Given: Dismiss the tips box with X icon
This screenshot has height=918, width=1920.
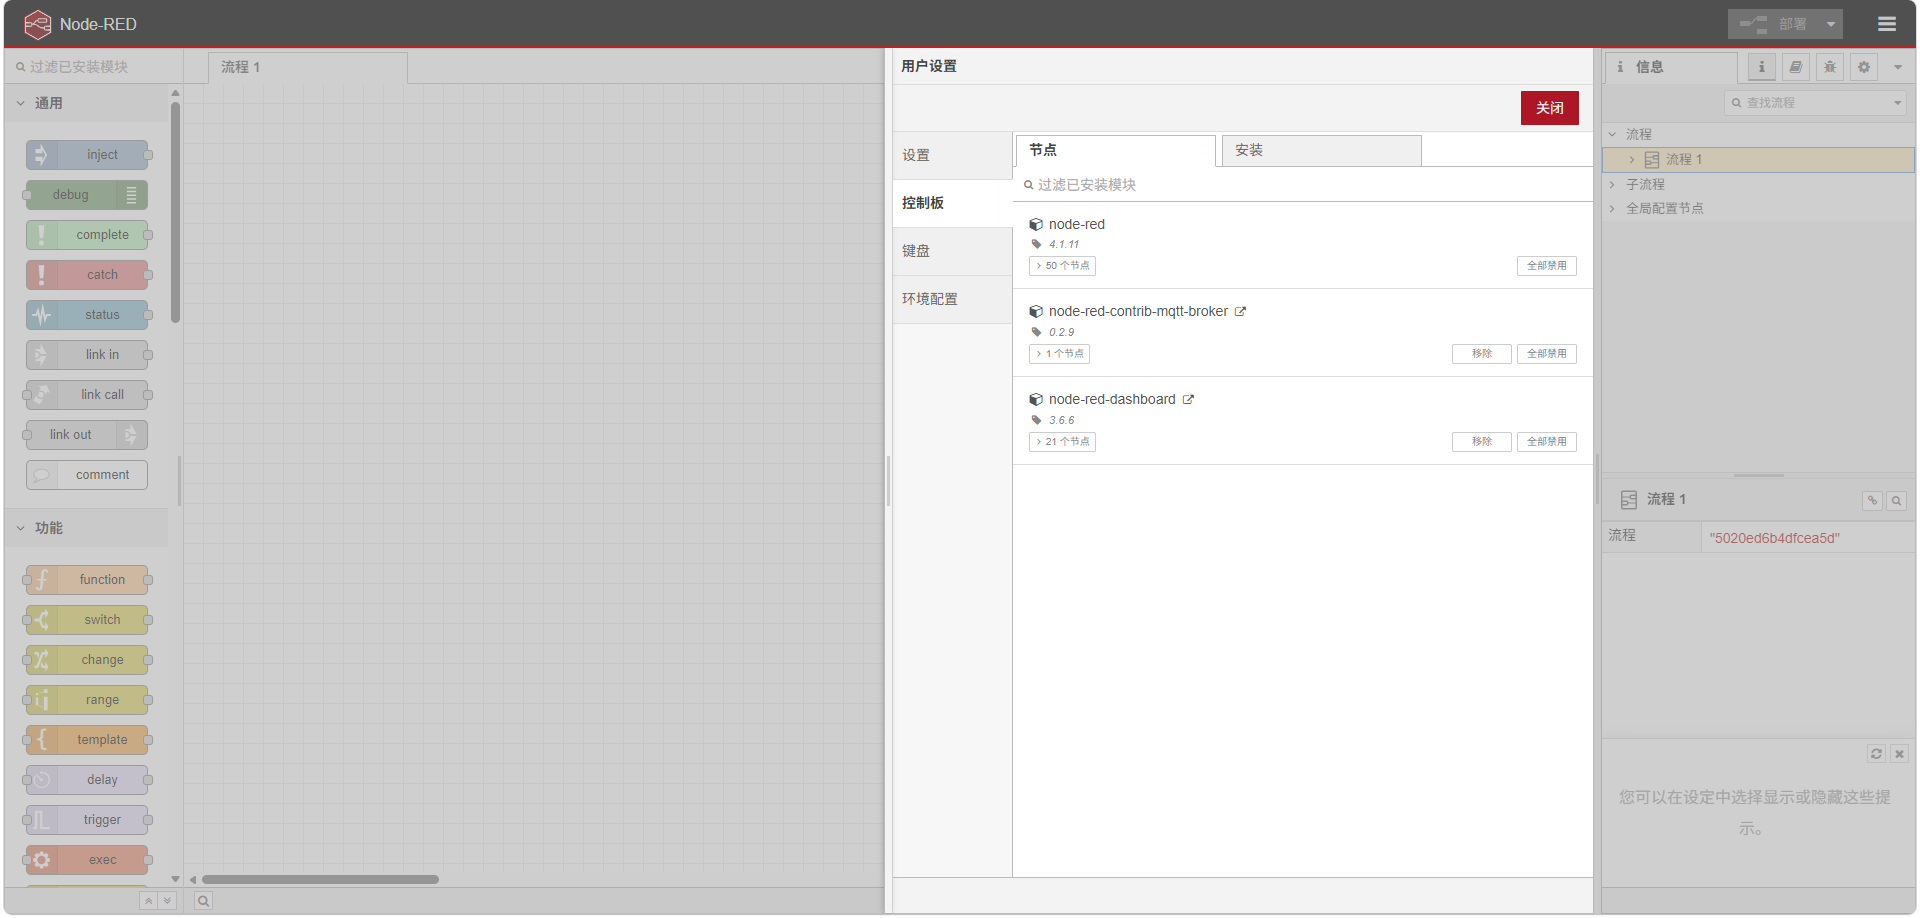Looking at the screenshot, I should [1899, 754].
